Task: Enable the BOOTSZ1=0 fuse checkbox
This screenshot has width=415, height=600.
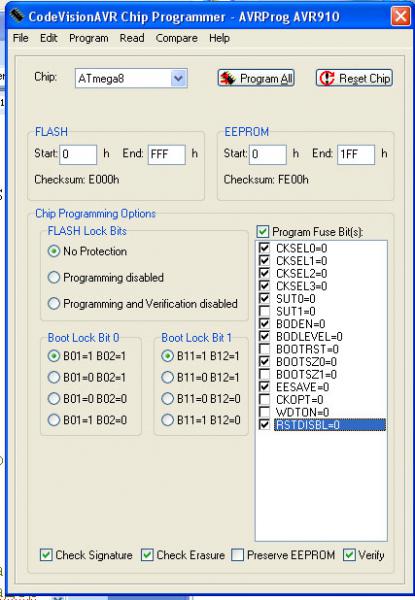Action: click(x=264, y=374)
